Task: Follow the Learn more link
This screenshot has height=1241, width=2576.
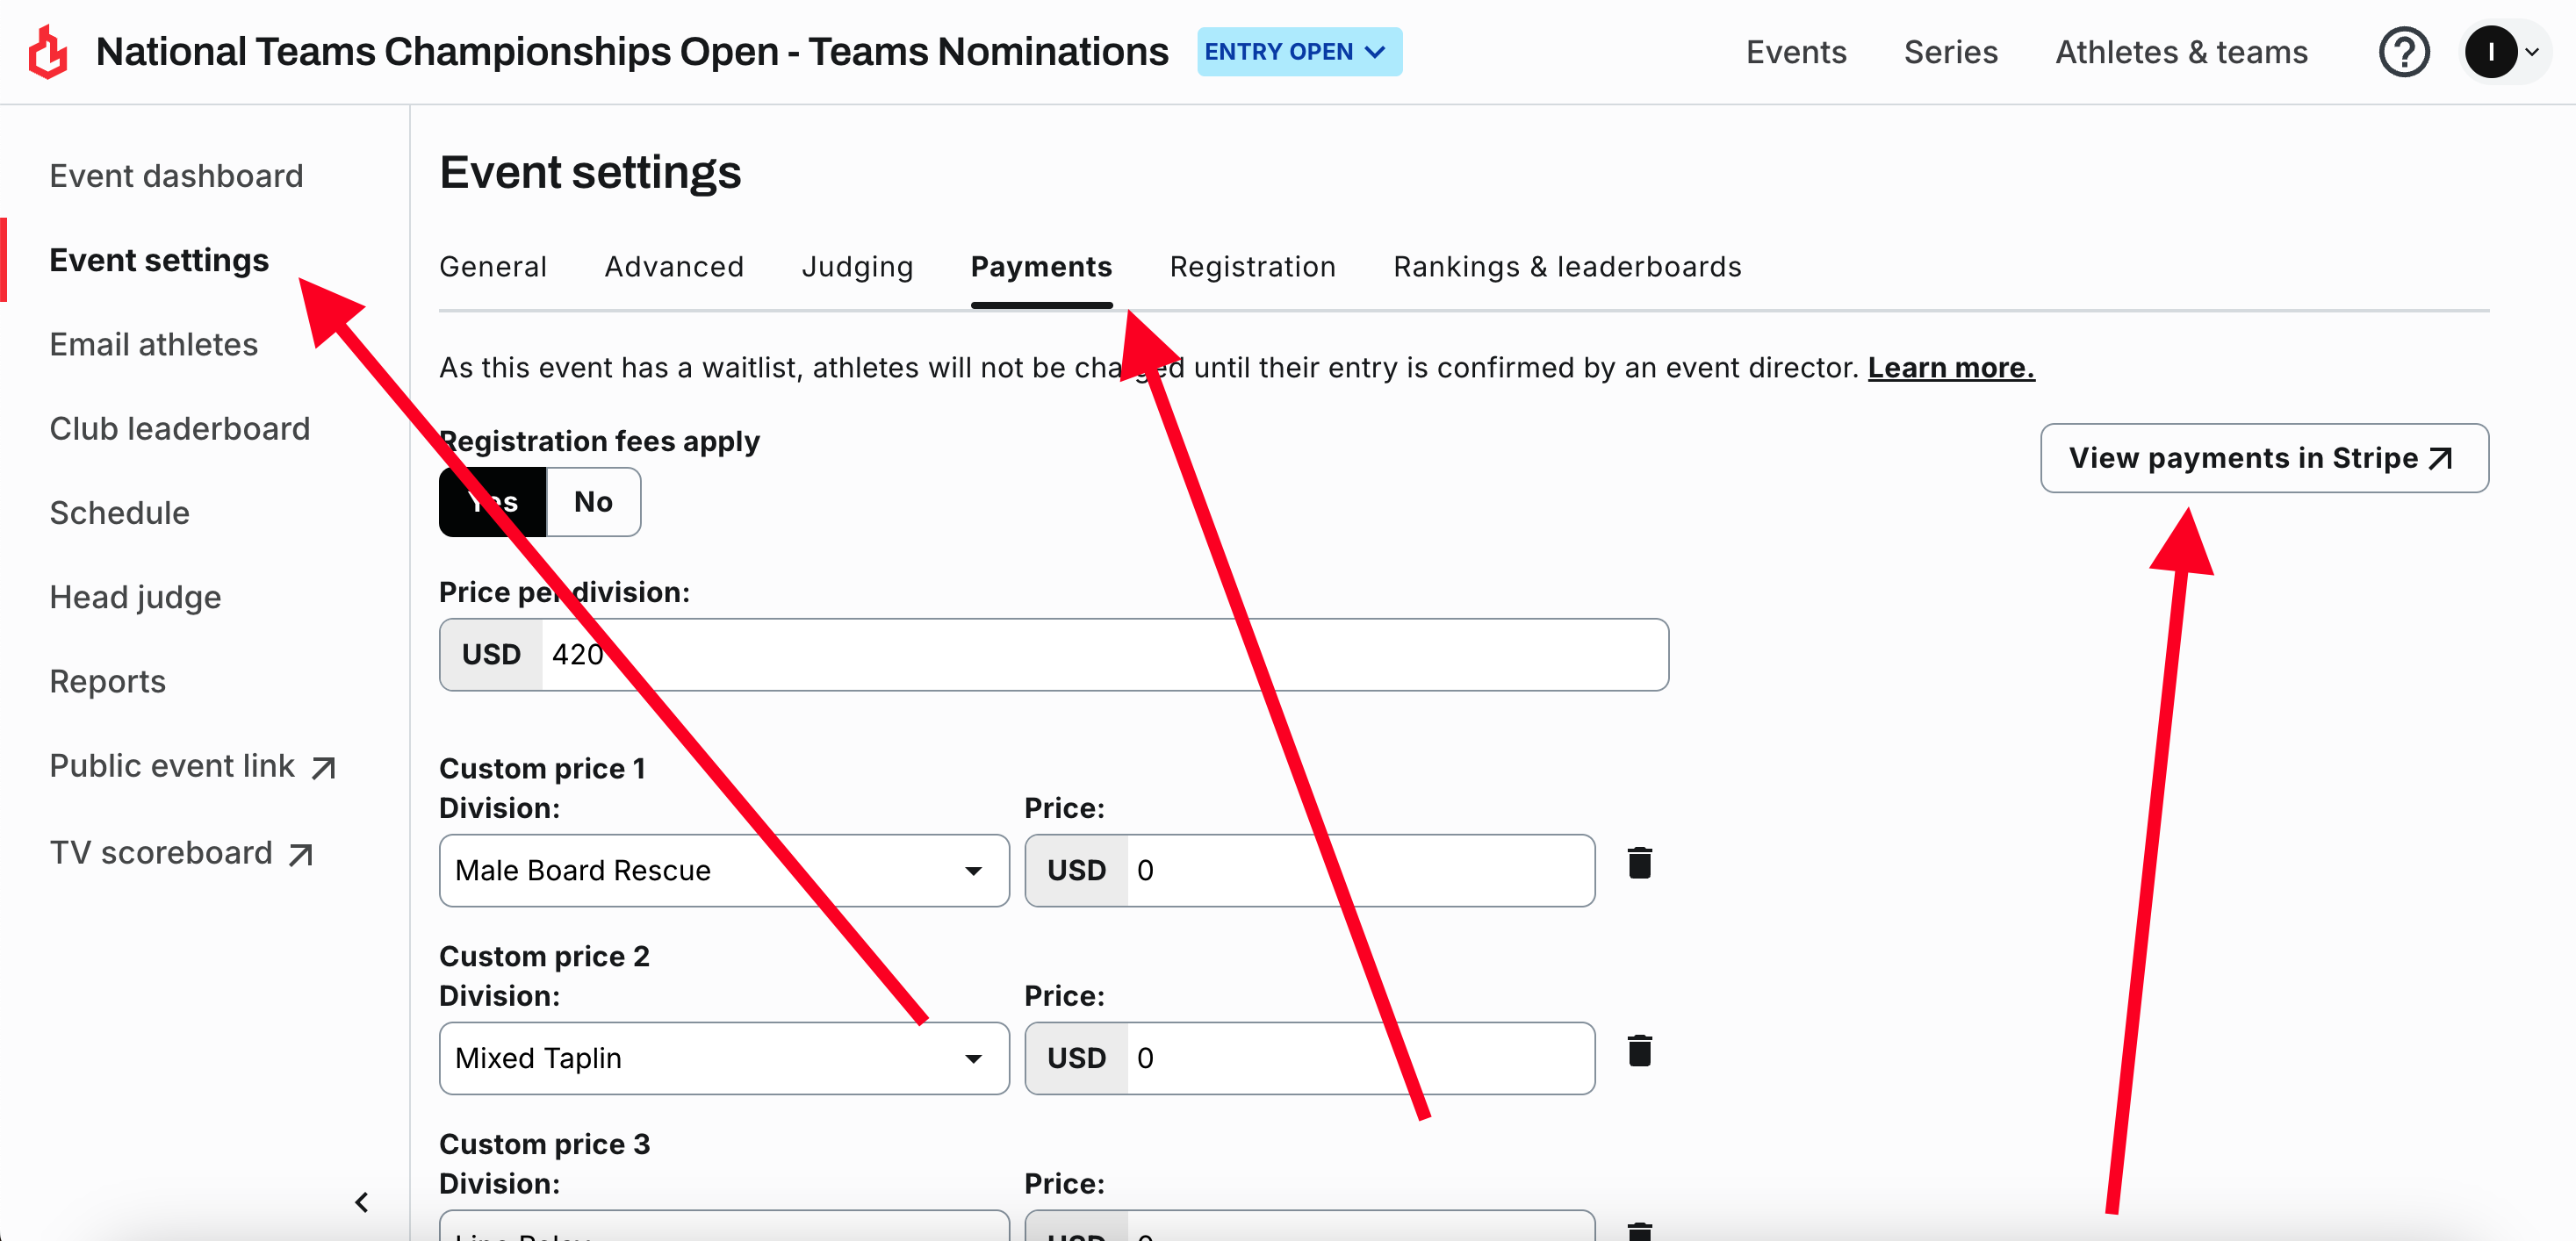Action: point(1951,368)
